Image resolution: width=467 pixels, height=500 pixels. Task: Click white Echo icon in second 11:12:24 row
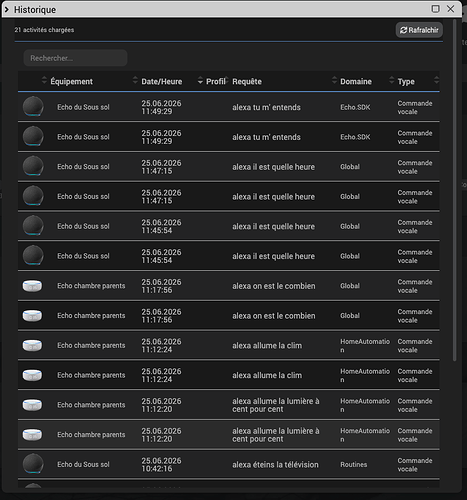click(x=32, y=375)
